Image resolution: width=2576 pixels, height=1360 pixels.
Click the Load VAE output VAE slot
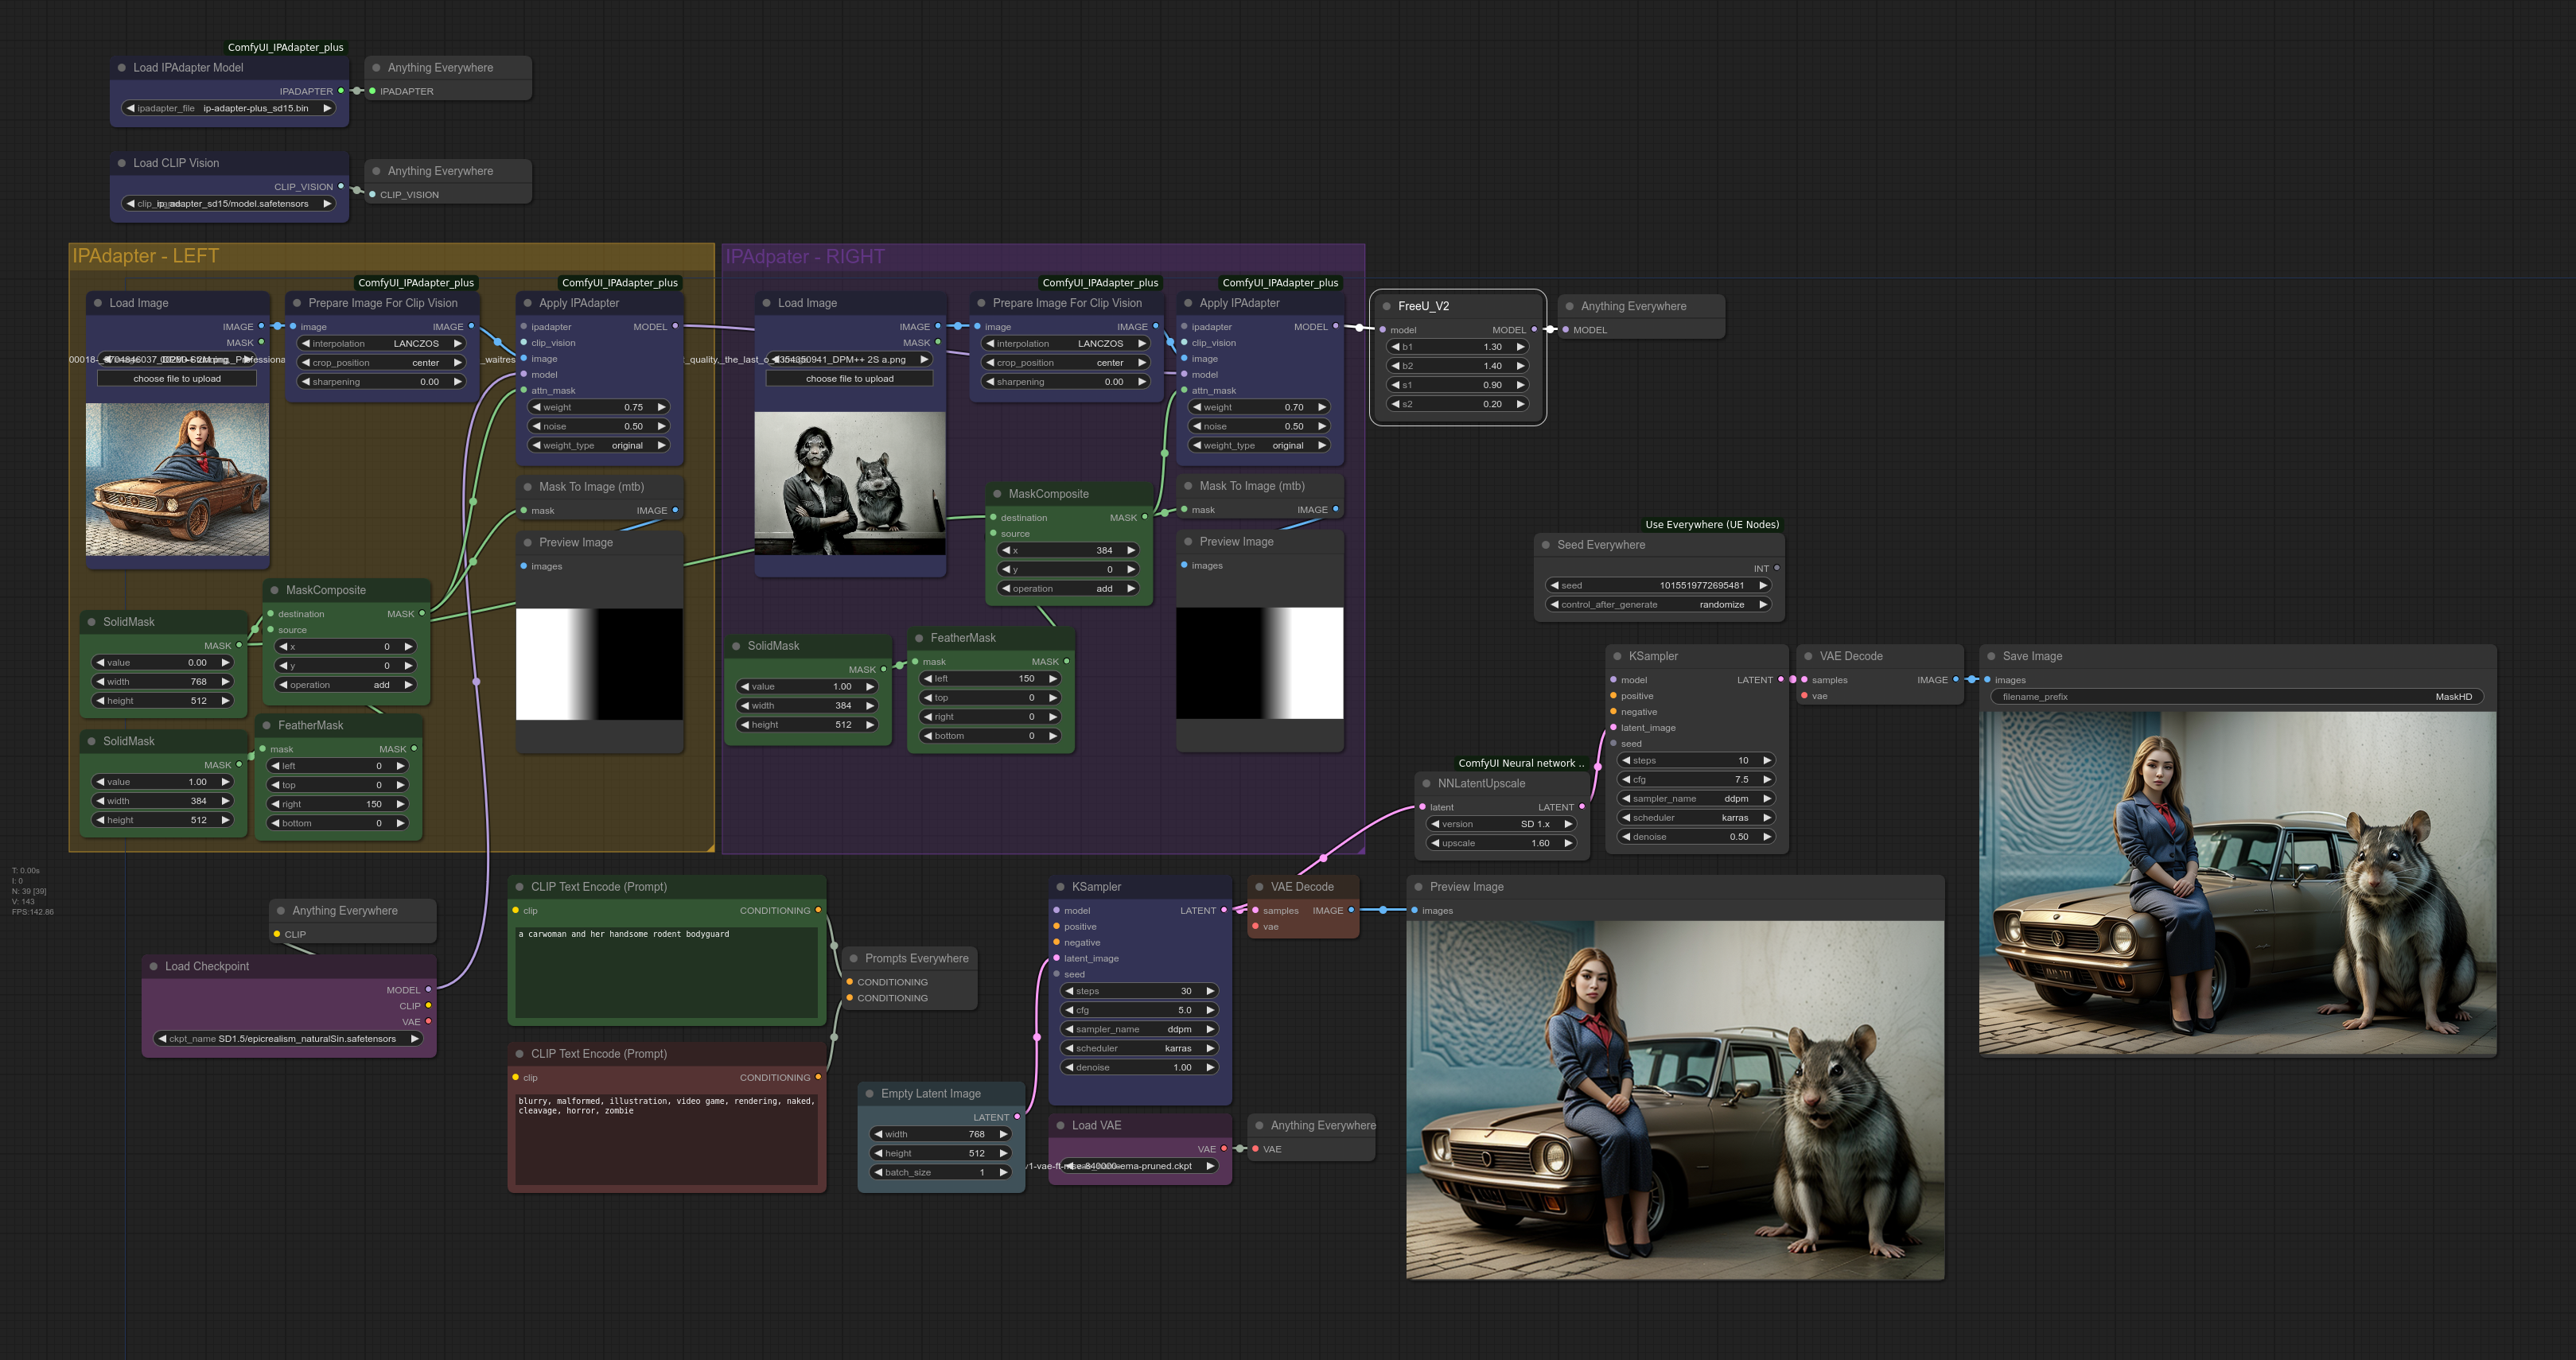point(1224,1149)
